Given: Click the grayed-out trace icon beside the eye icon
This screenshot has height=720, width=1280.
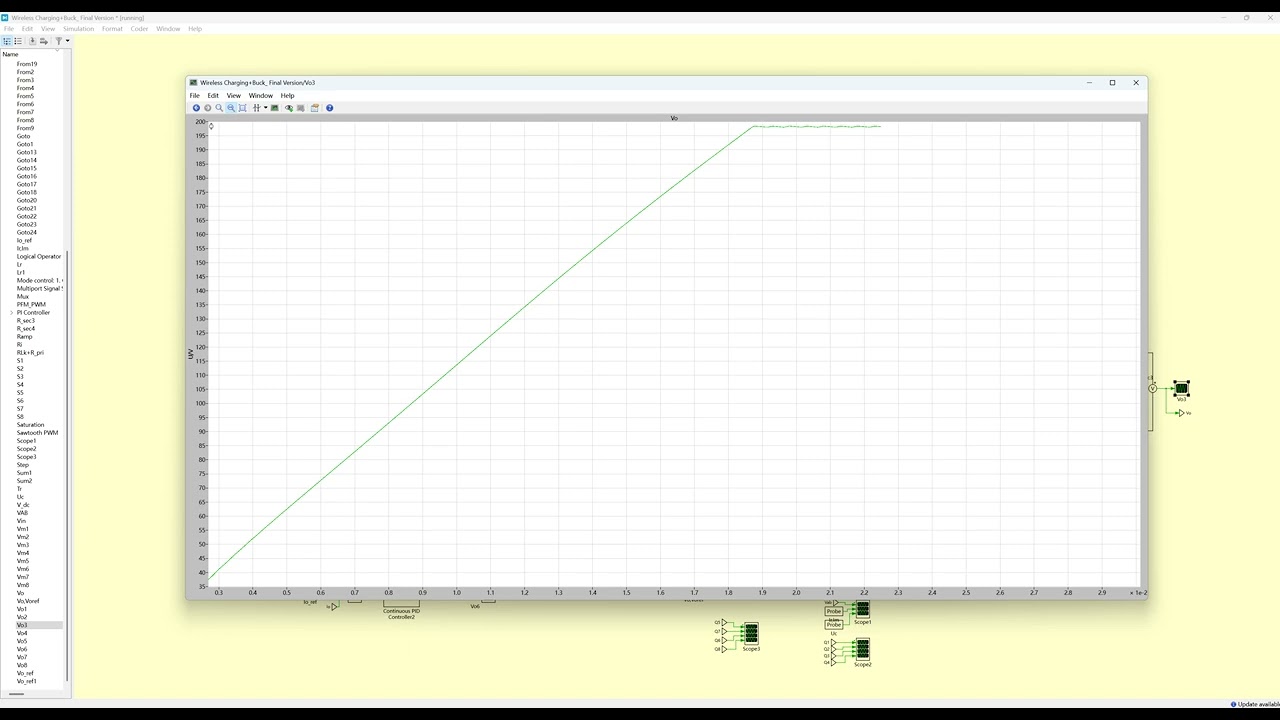Looking at the screenshot, I should click(x=301, y=108).
